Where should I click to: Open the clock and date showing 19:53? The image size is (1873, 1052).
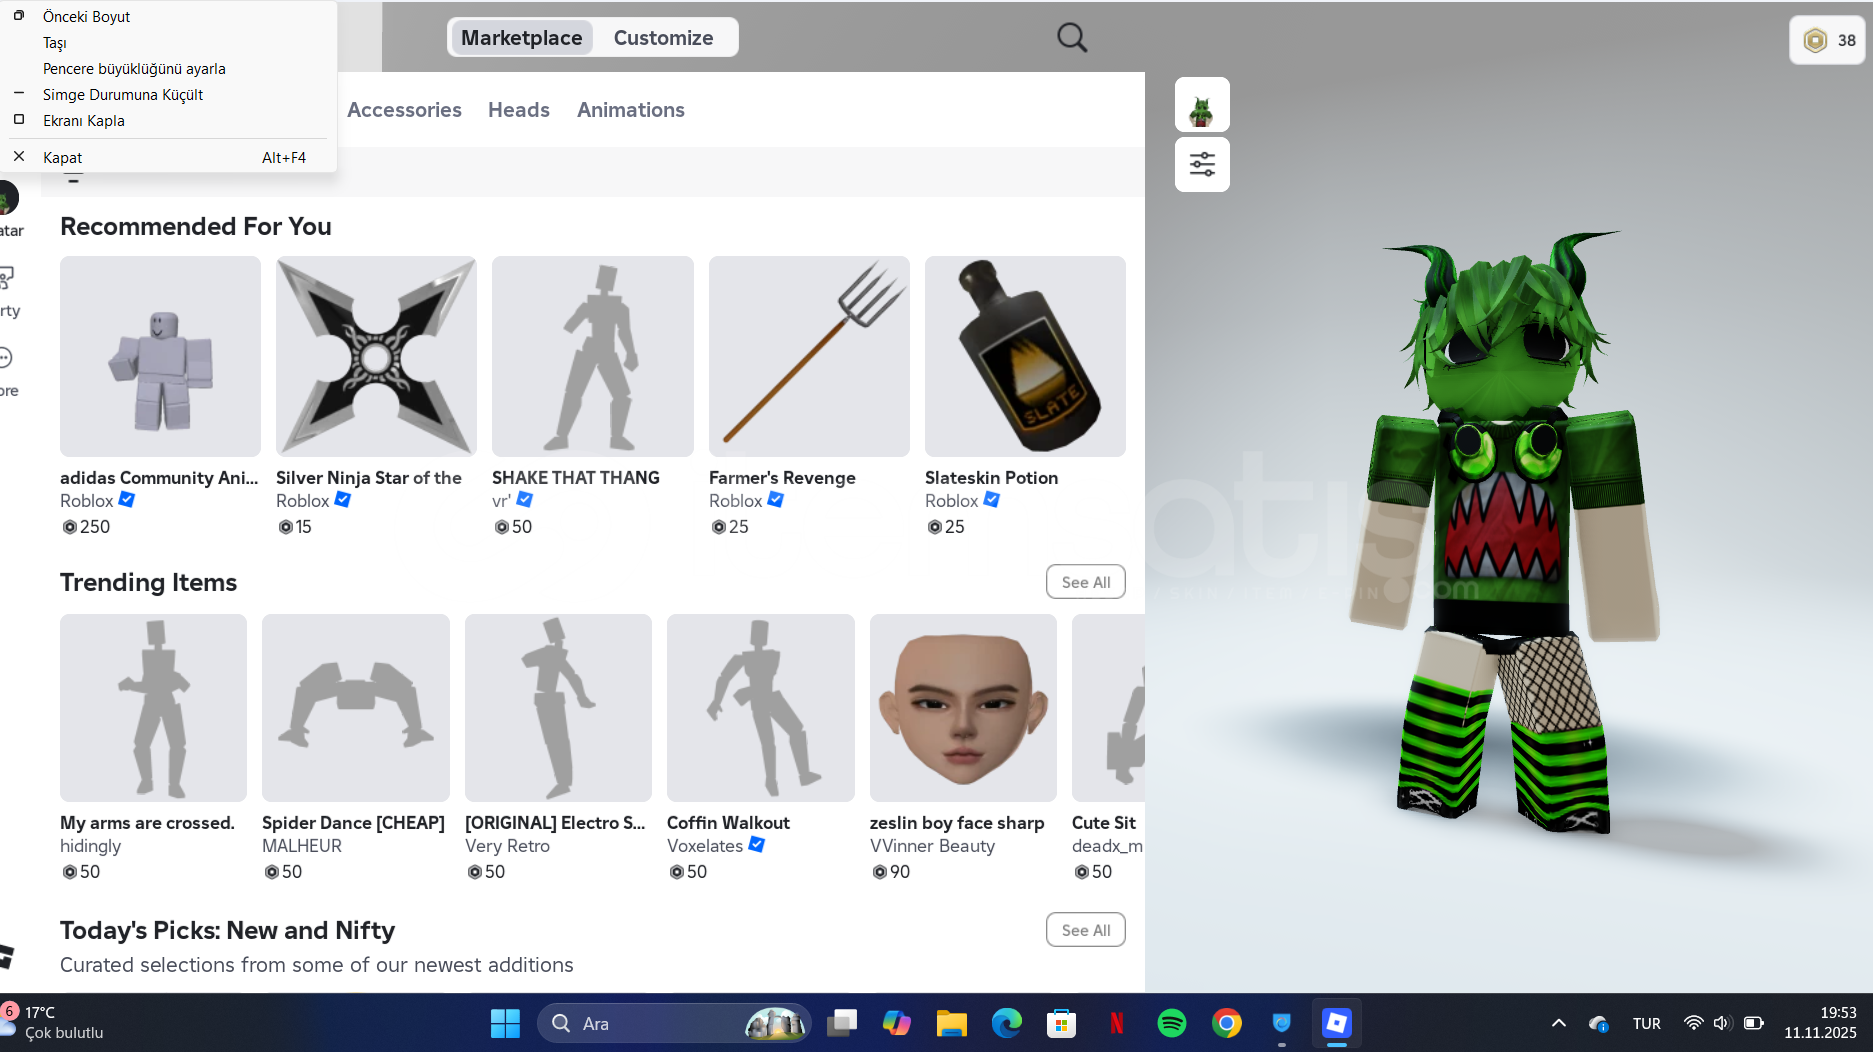click(x=1820, y=1022)
